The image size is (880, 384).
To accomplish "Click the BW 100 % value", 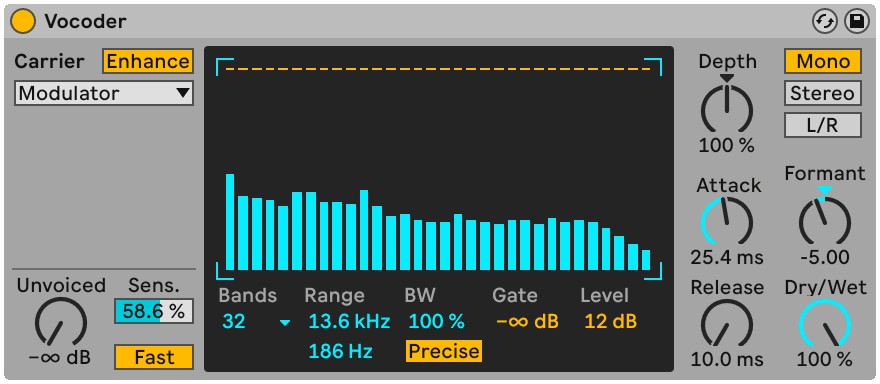I will point(437,322).
